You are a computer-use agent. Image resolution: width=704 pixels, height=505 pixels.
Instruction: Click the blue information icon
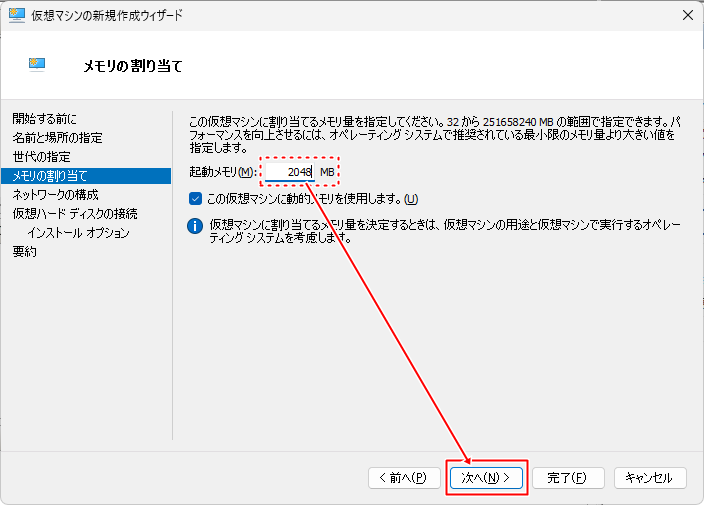pos(196,226)
